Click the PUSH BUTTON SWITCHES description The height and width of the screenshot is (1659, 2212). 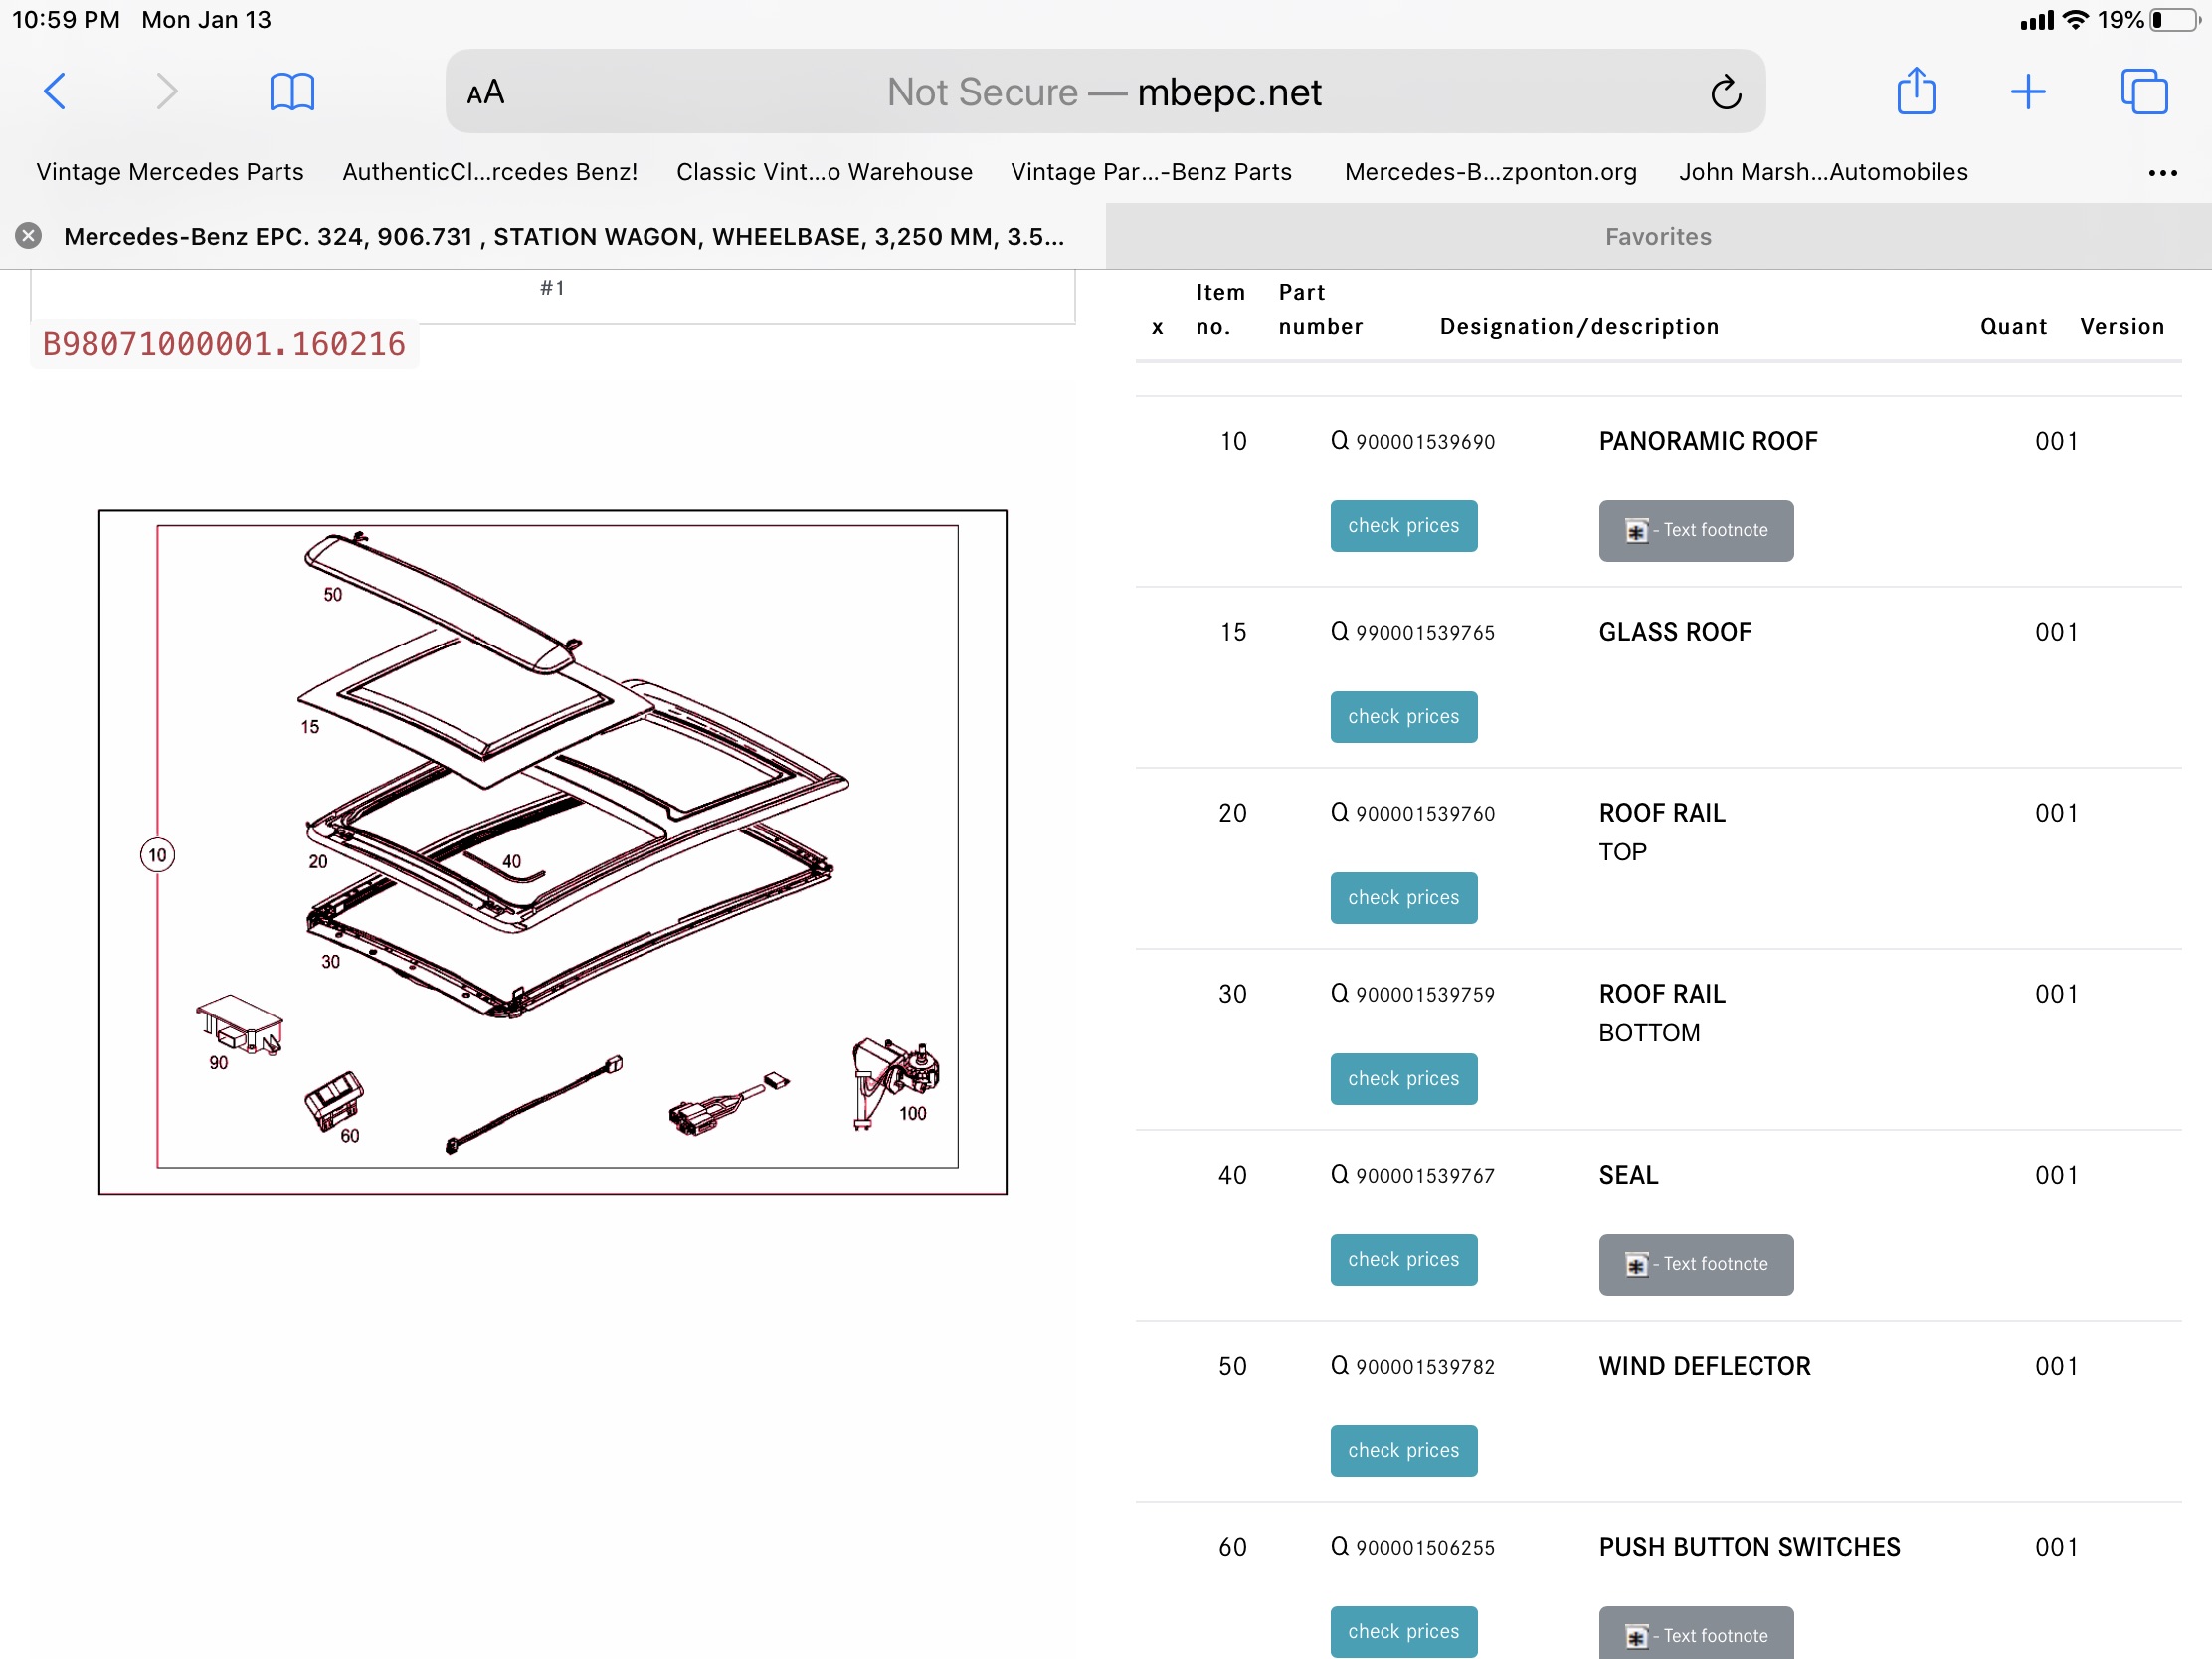pyautogui.click(x=1749, y=1547)
